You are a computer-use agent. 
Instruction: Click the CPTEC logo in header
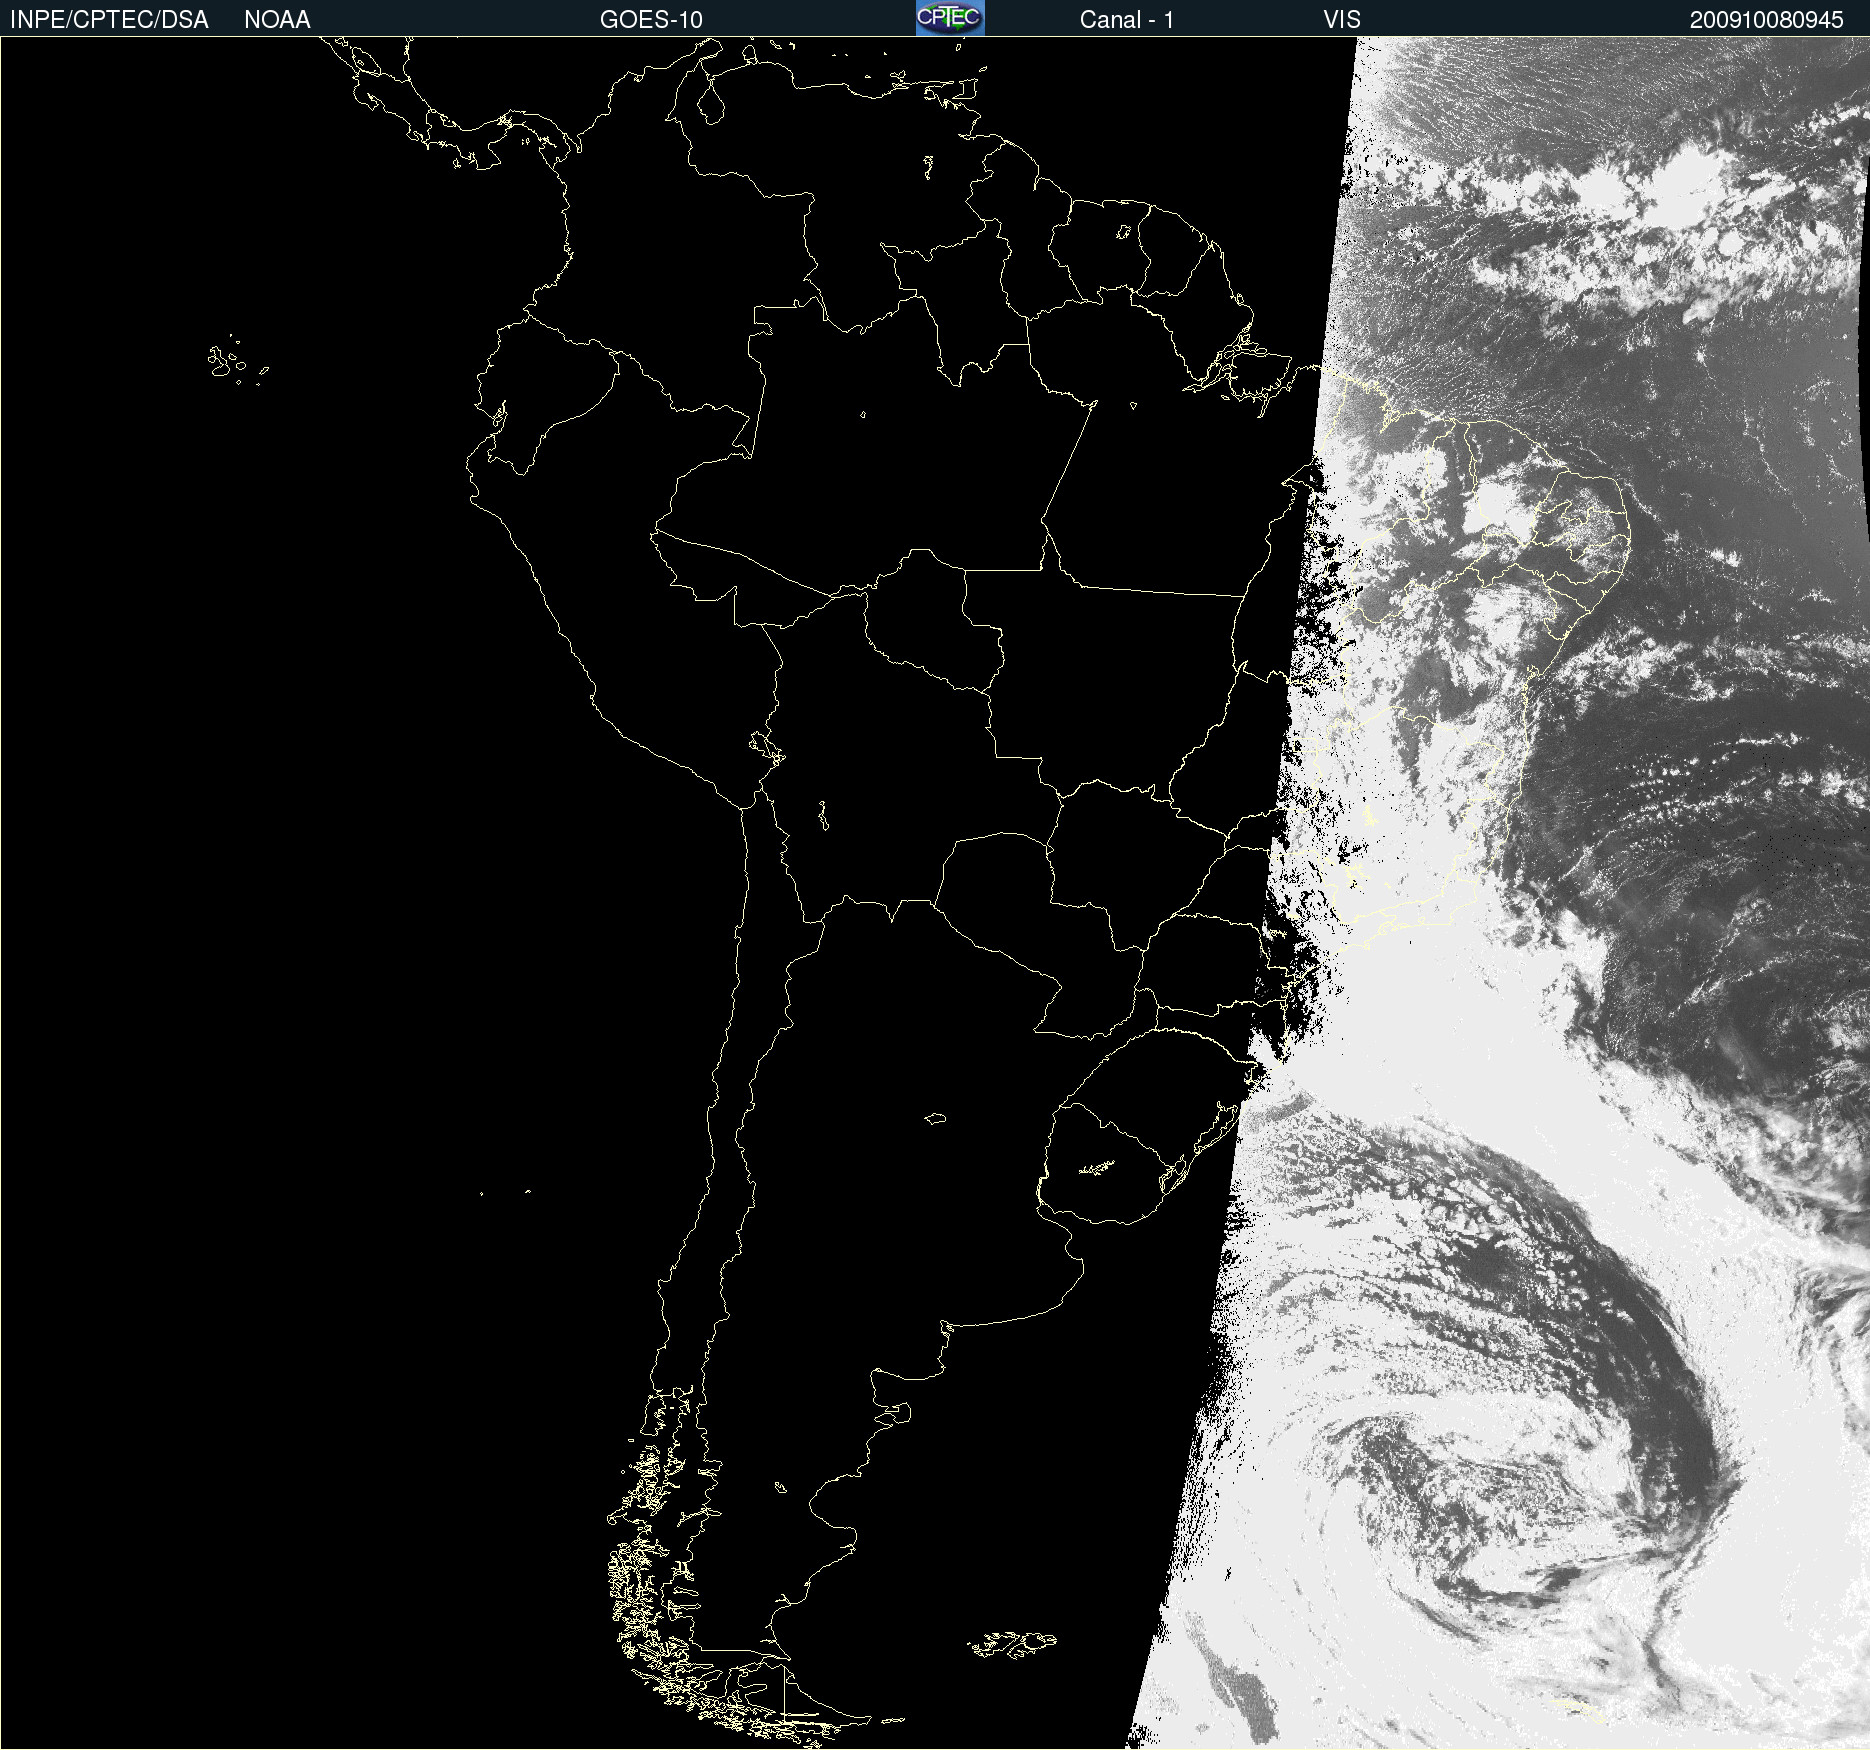pos(950,18)
